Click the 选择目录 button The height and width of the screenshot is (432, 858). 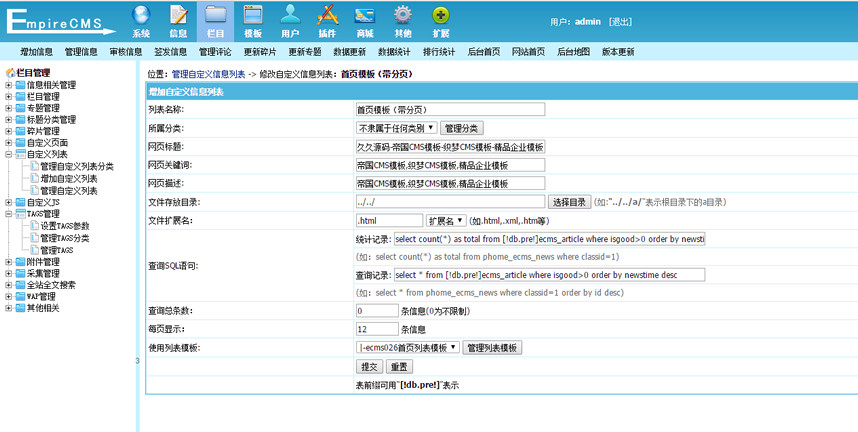tap(569, 202)
